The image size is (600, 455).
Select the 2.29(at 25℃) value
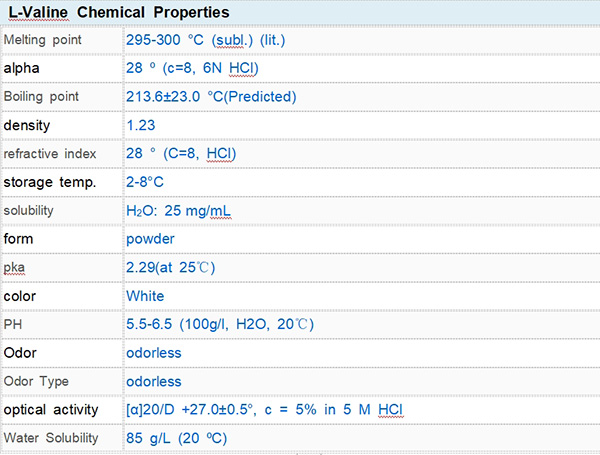[170, 268]
